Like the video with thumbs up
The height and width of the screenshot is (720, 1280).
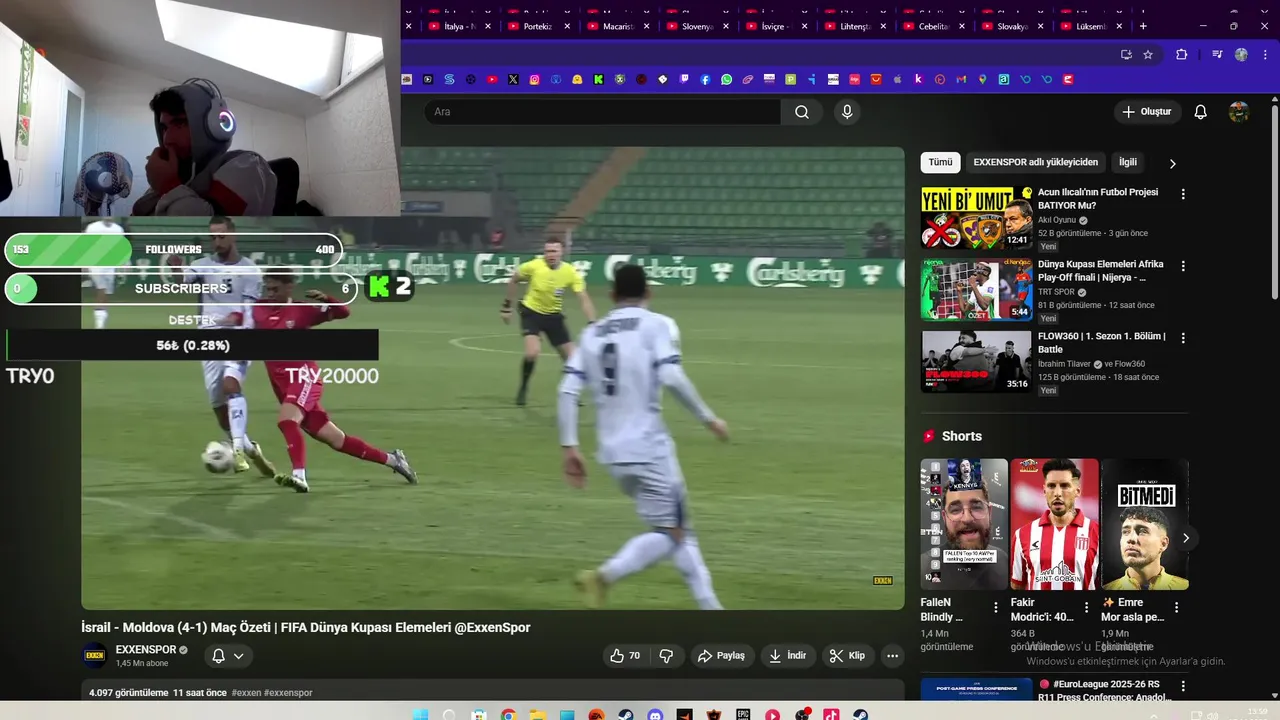tap(625, 656)
